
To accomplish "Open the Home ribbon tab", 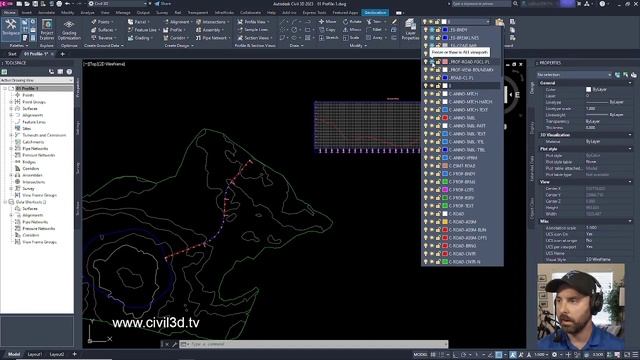I will [9, 13].
